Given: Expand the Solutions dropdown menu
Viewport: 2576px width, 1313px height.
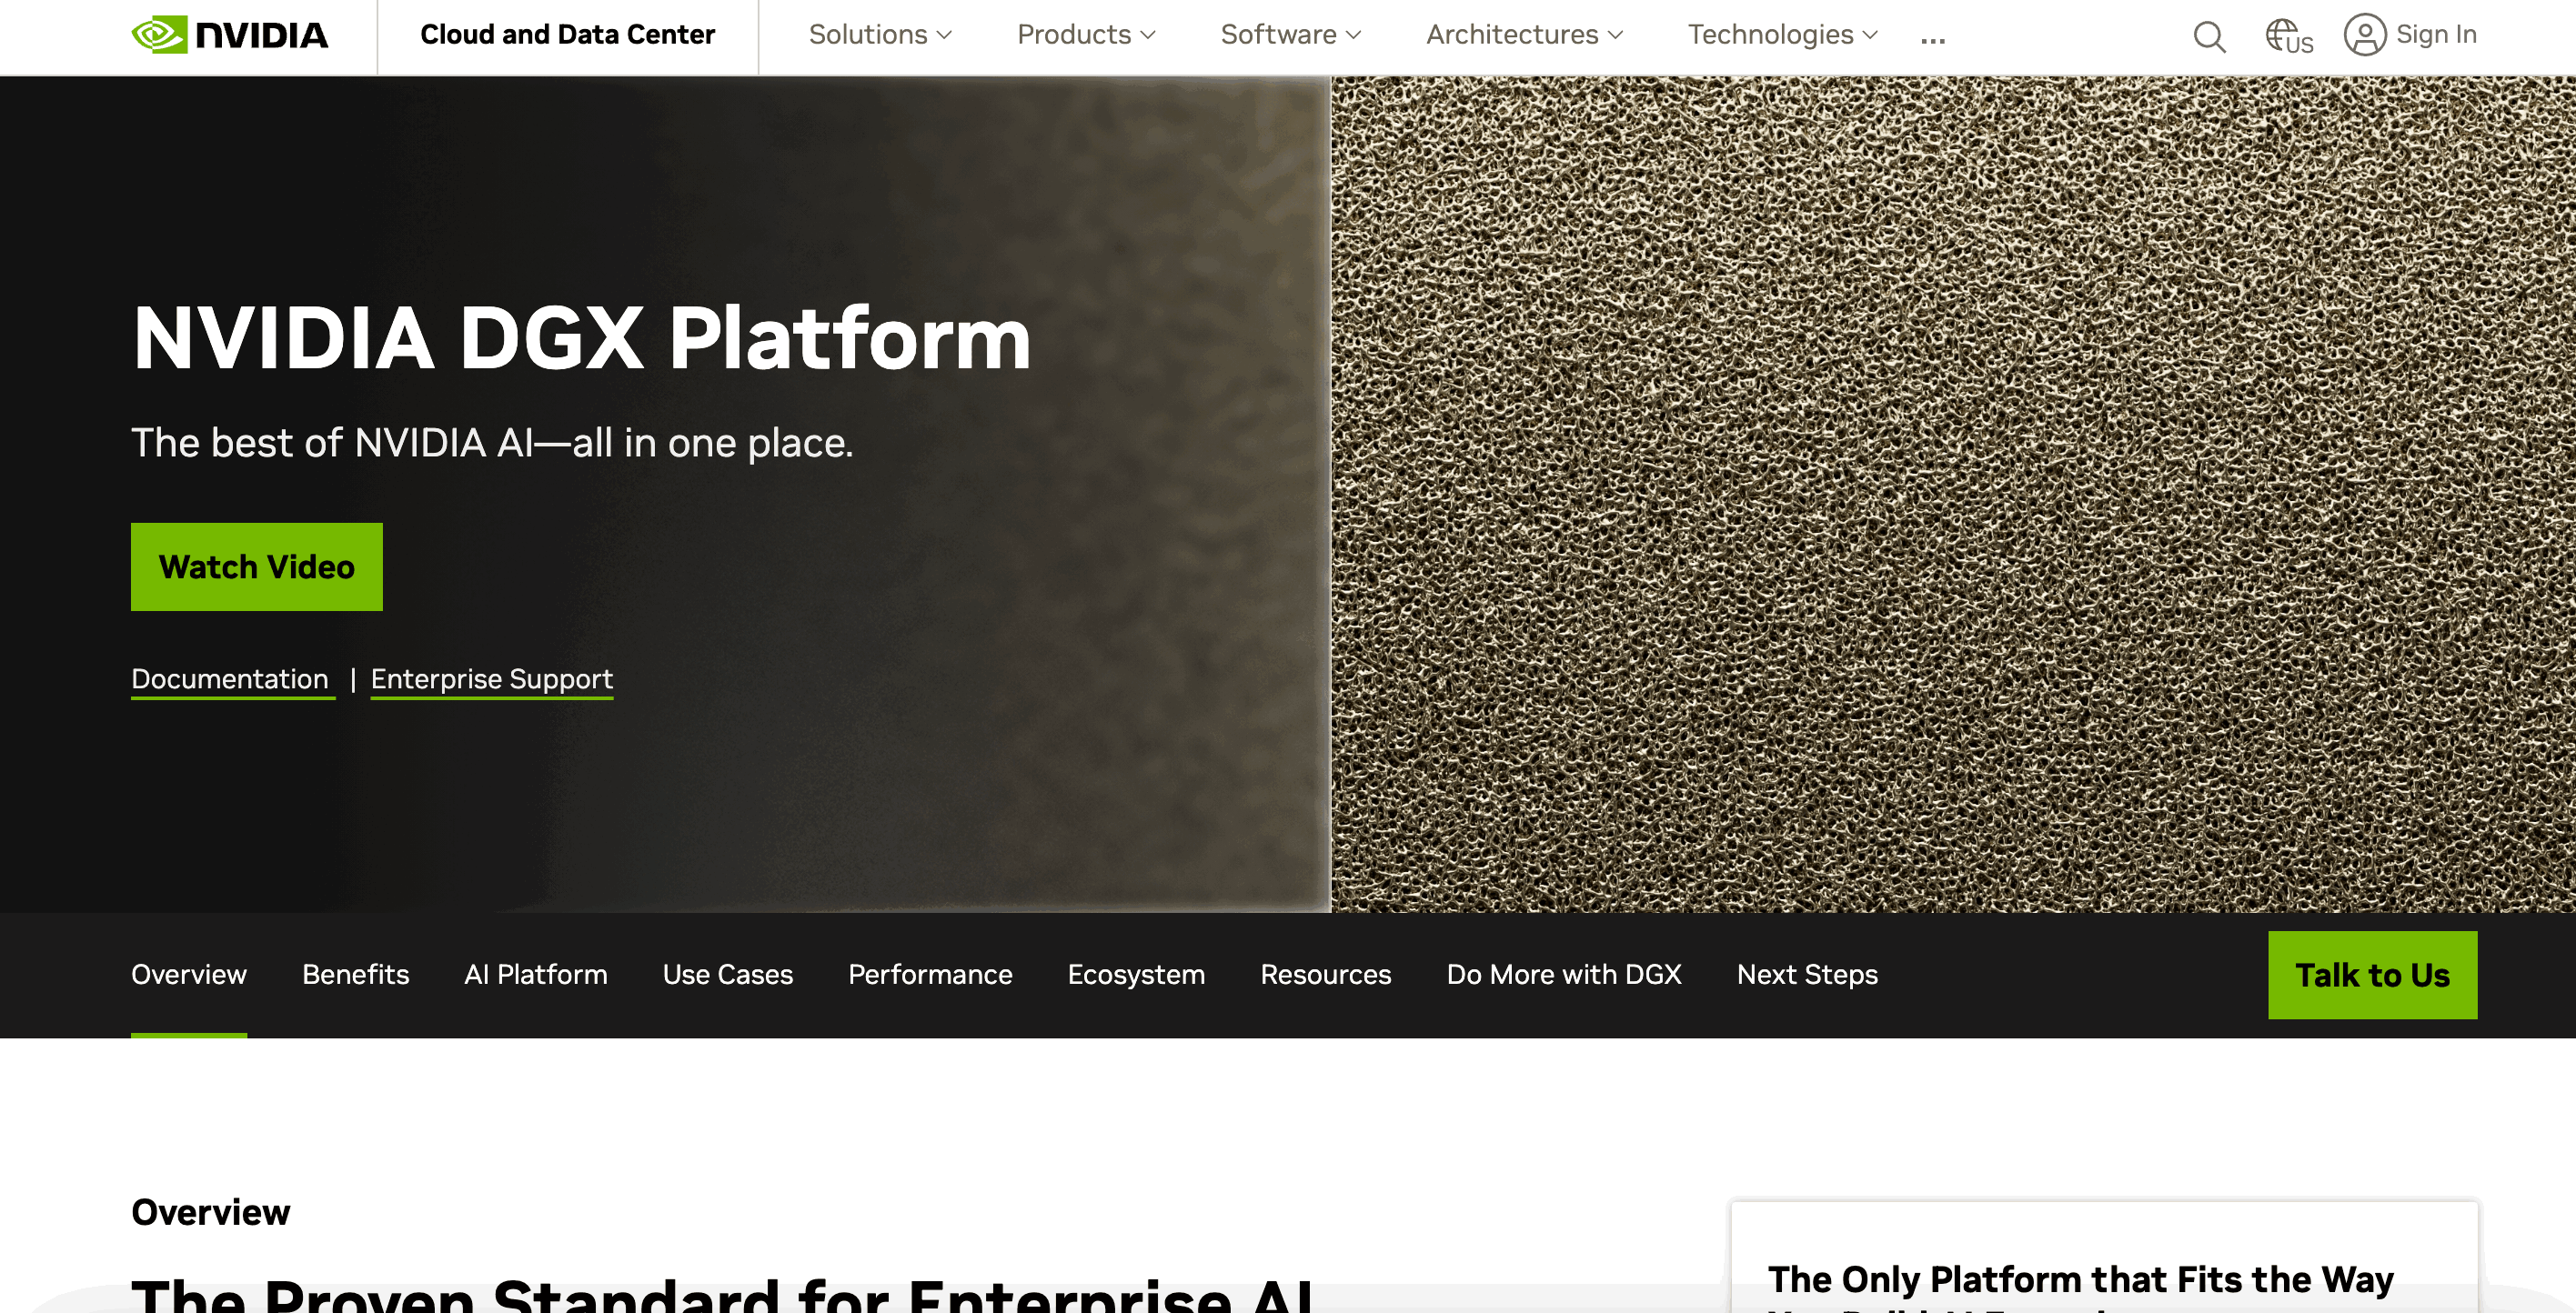Looking at the screenshot, I should click(880, 35).
